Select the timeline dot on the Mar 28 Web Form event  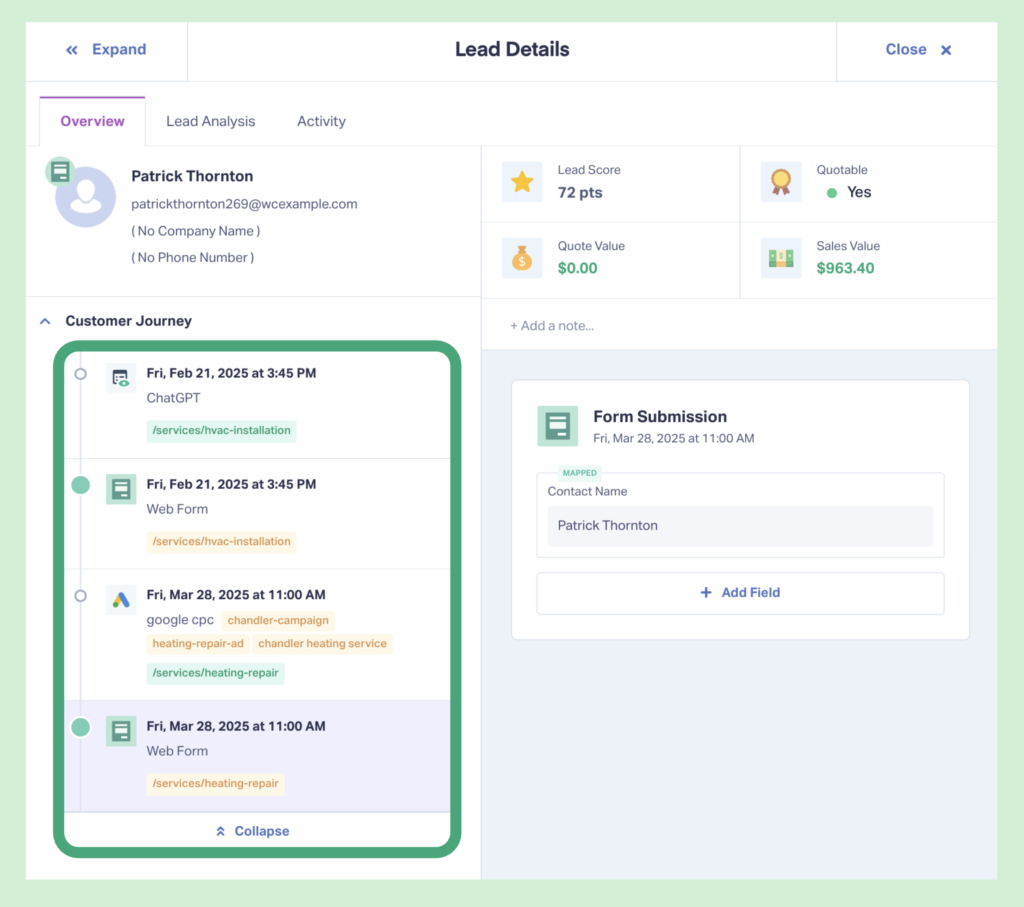[80, 727]
